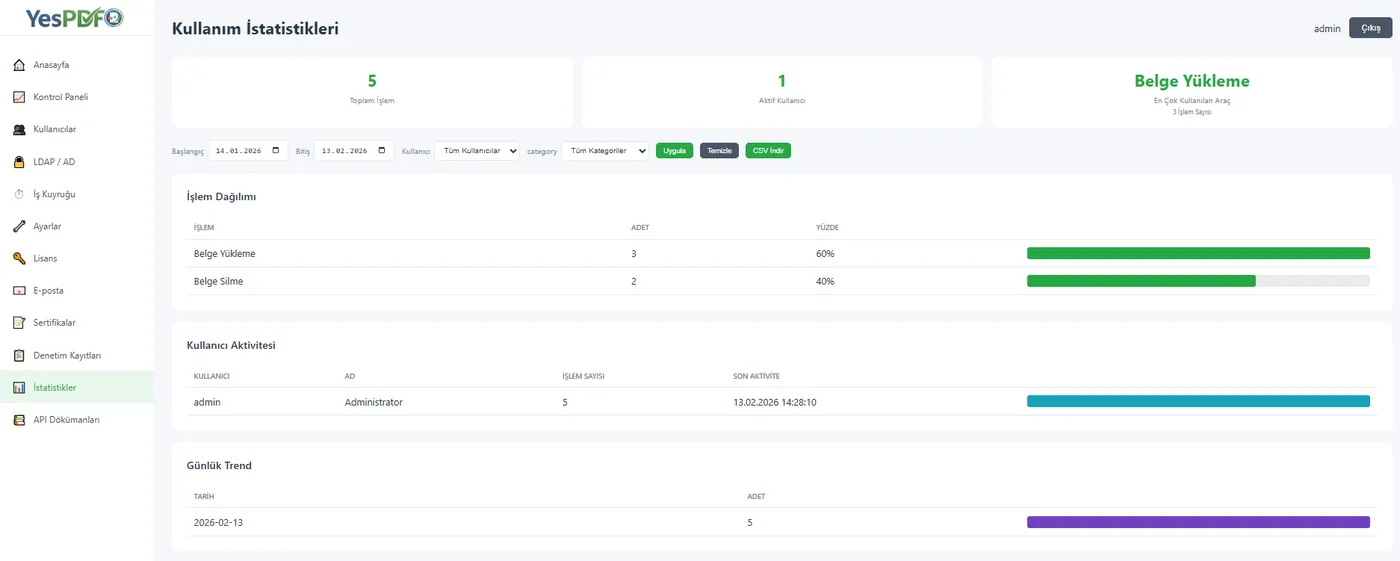
Task: Select the Ayarlar wrench icon
Action: point(19,226)
